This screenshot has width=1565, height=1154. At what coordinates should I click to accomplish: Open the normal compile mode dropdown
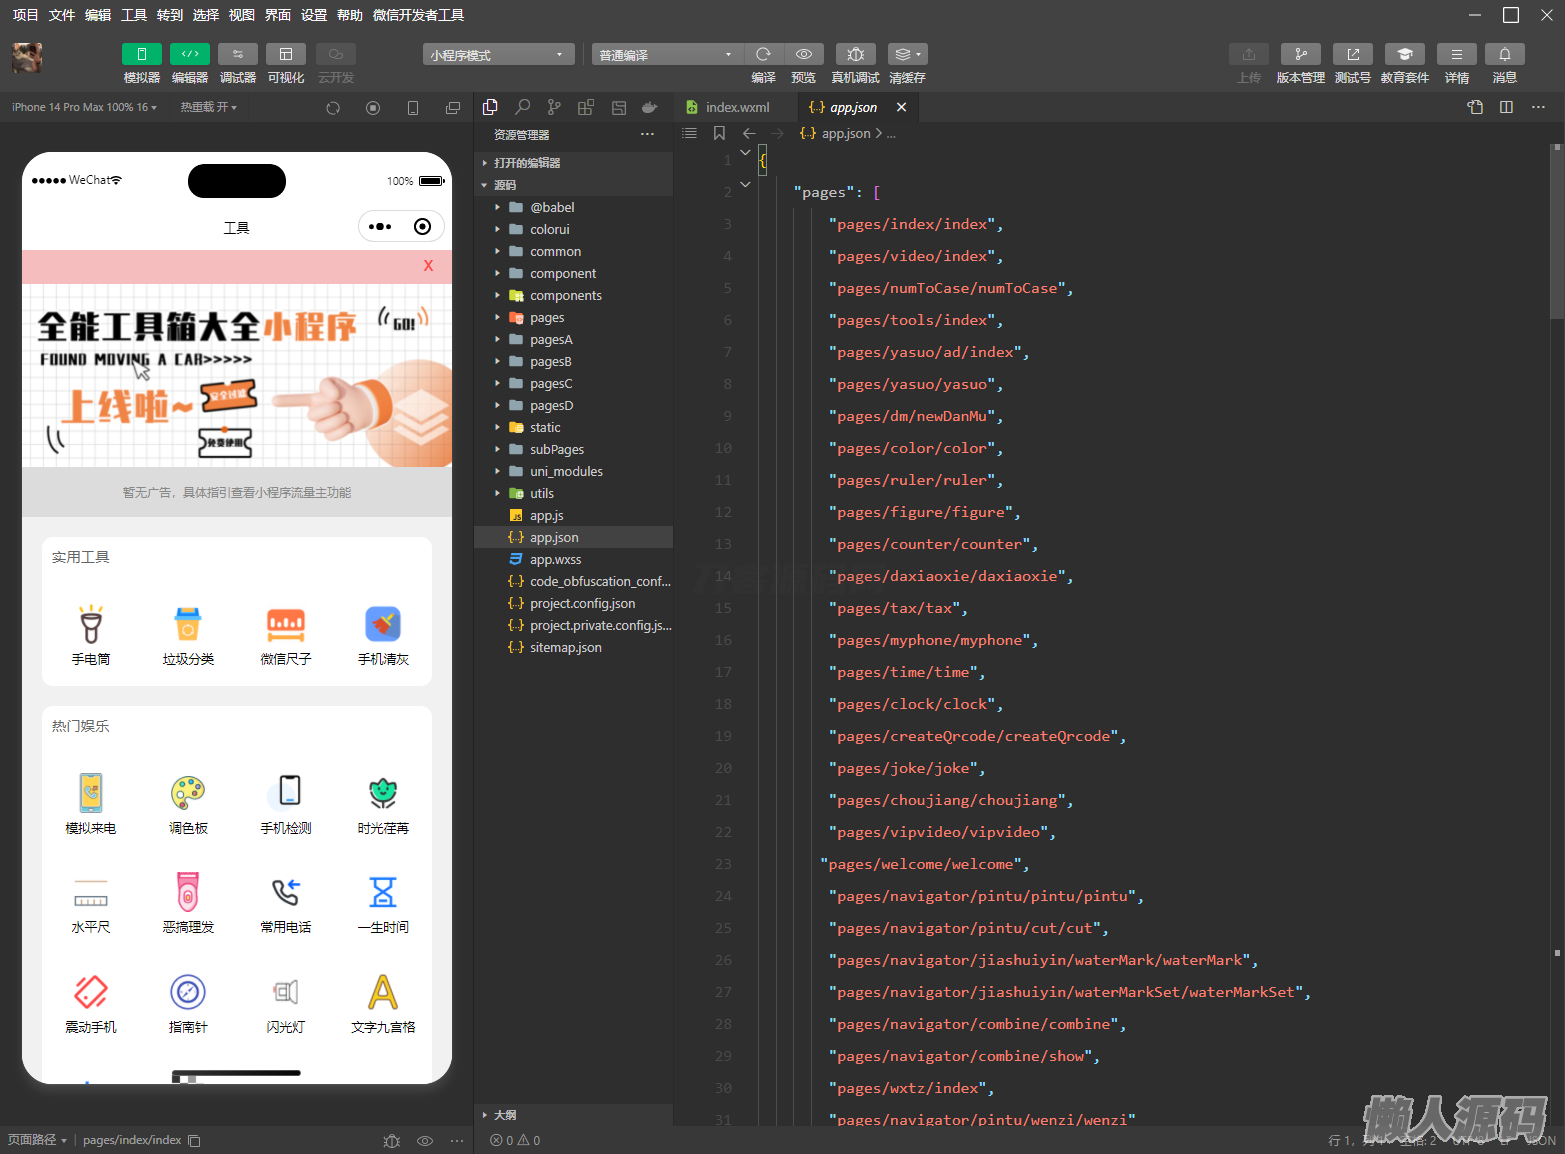pyautogui.click(x=665, y=55)
